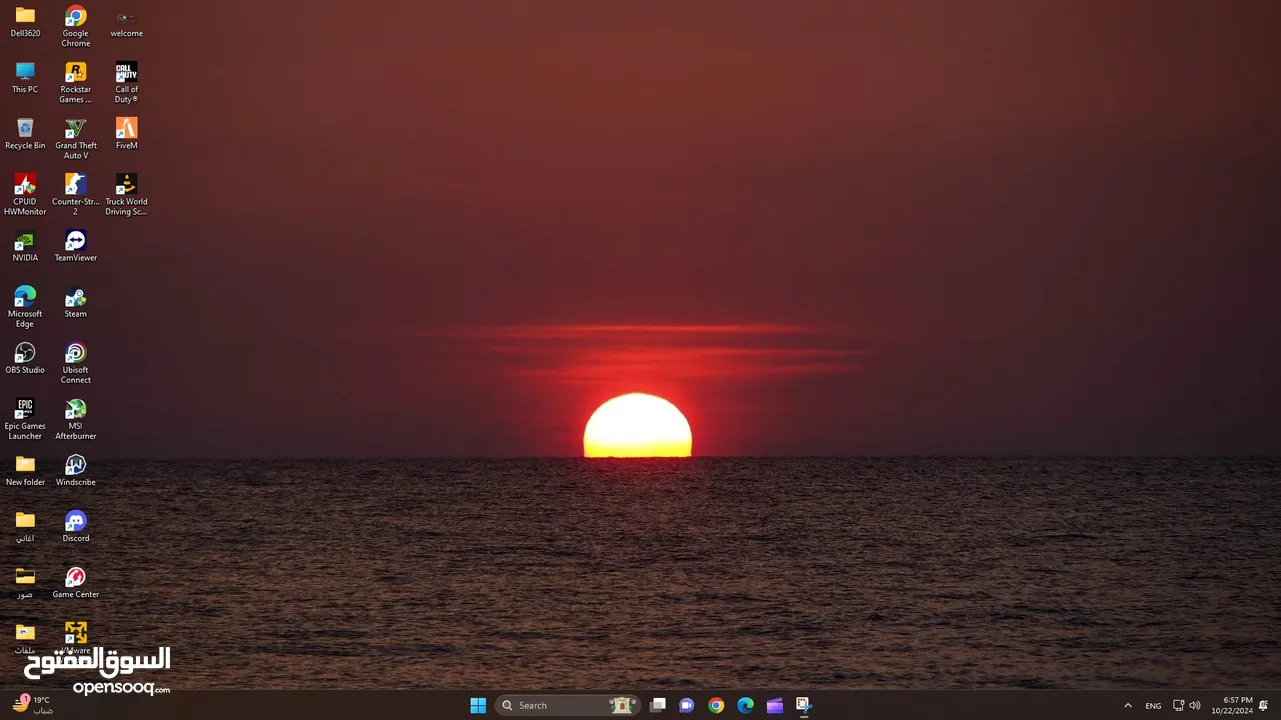The image size is (1281, 720).
Task: Open the purple chat app on taskbar
Action: [687, 705]
